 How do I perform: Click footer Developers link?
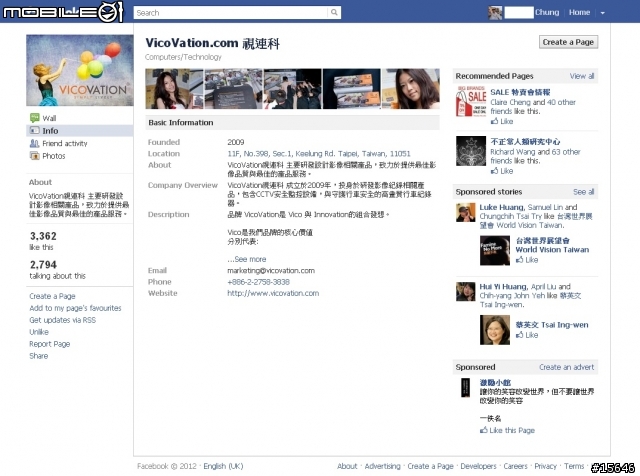click(478, 466)
